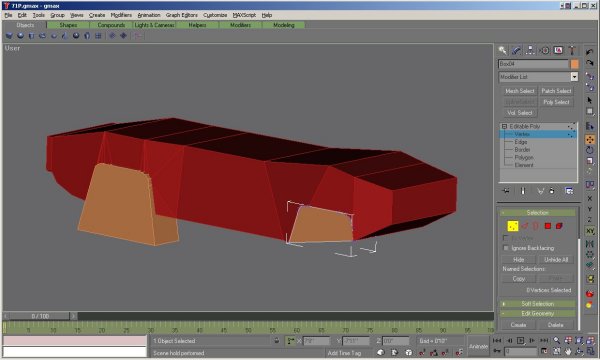Select the Polygon selection mode icon
600x360 pixels.
point(548,226)
